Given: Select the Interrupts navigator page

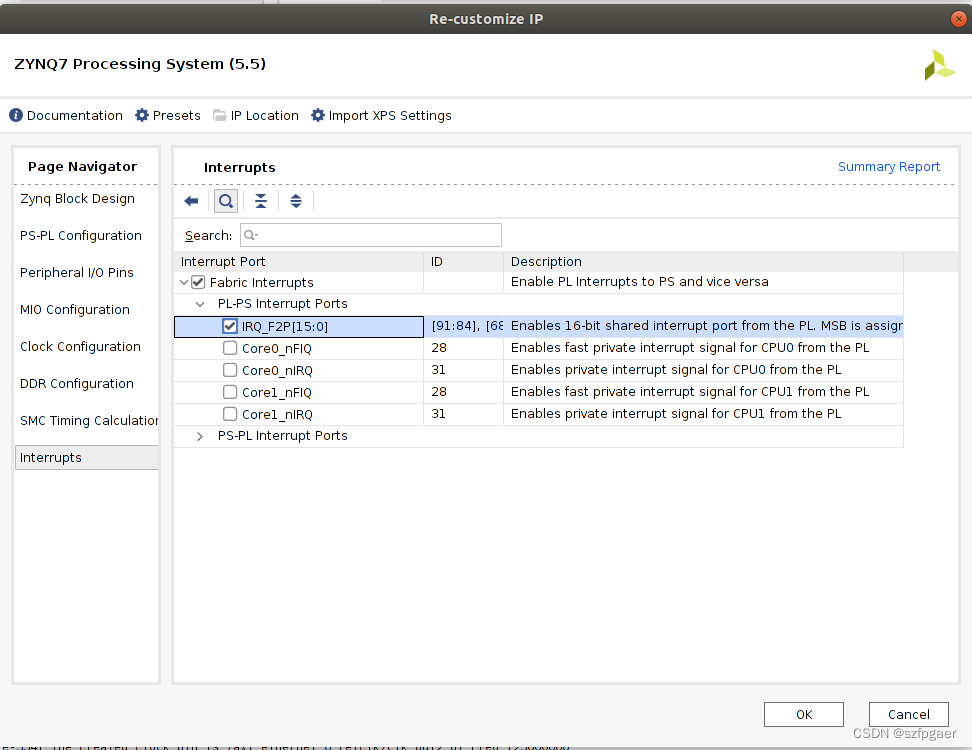Looking at the screenshot, I should [86, 457].
